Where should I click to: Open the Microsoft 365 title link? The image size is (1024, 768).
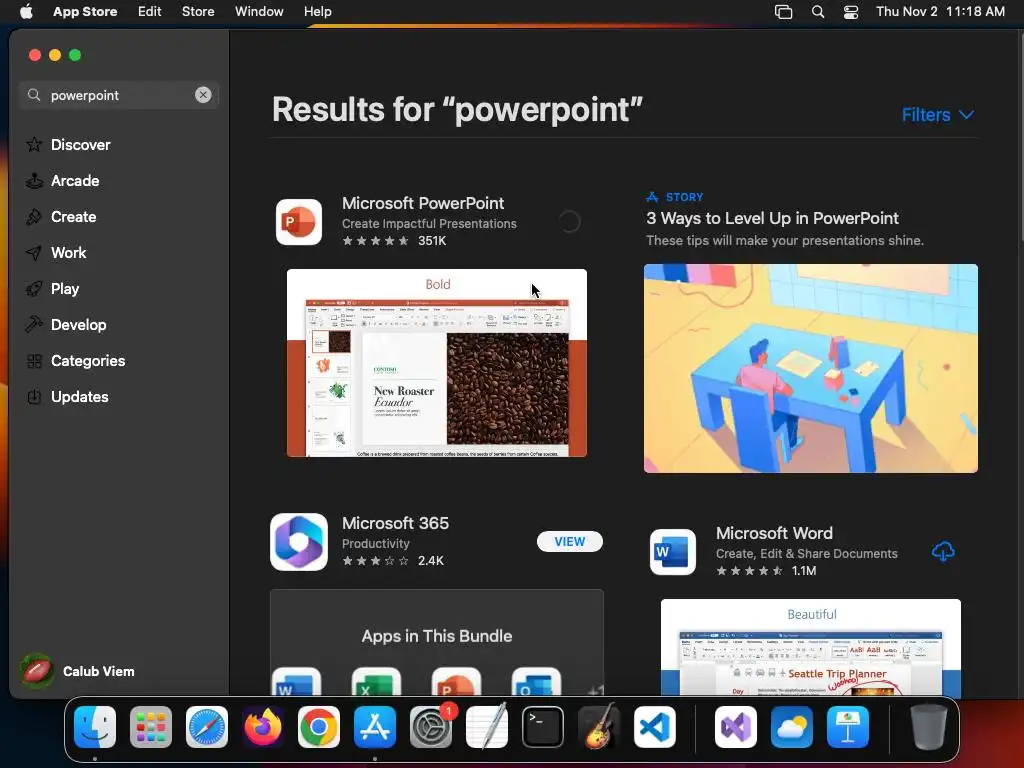click(x=396, y=523)
